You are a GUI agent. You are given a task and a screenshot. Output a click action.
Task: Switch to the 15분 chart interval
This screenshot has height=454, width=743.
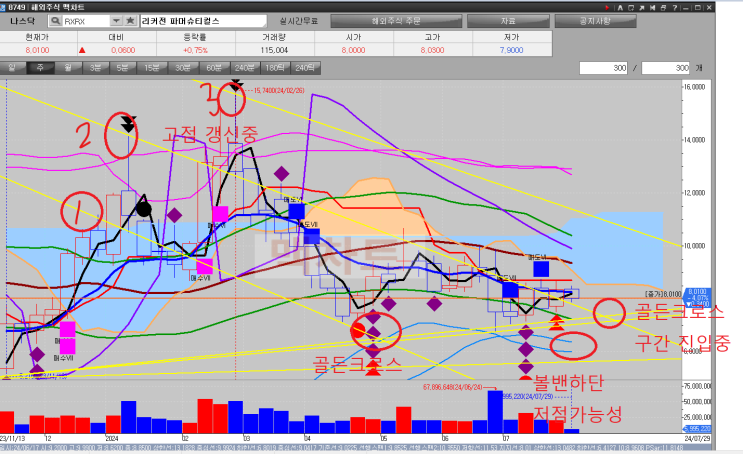[152, 68]
